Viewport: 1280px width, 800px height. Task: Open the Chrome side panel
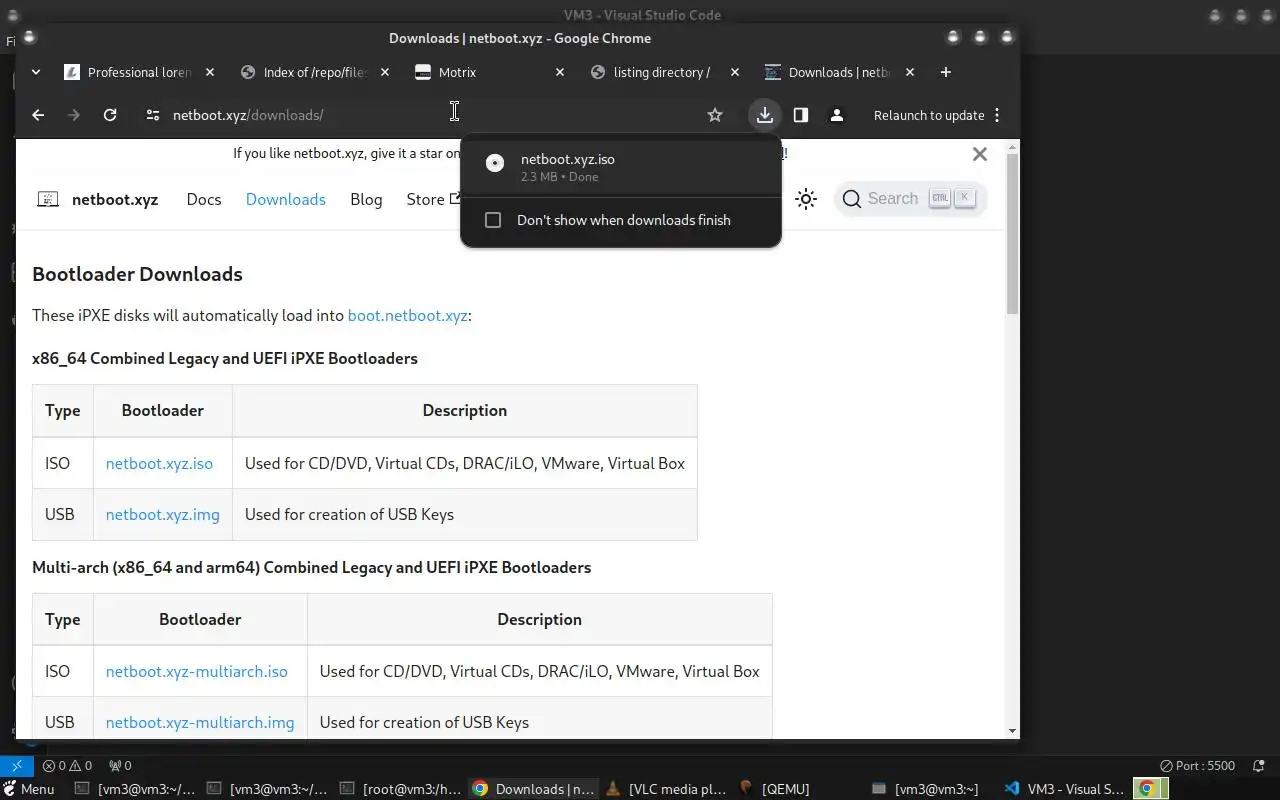[x=800, y=115]
